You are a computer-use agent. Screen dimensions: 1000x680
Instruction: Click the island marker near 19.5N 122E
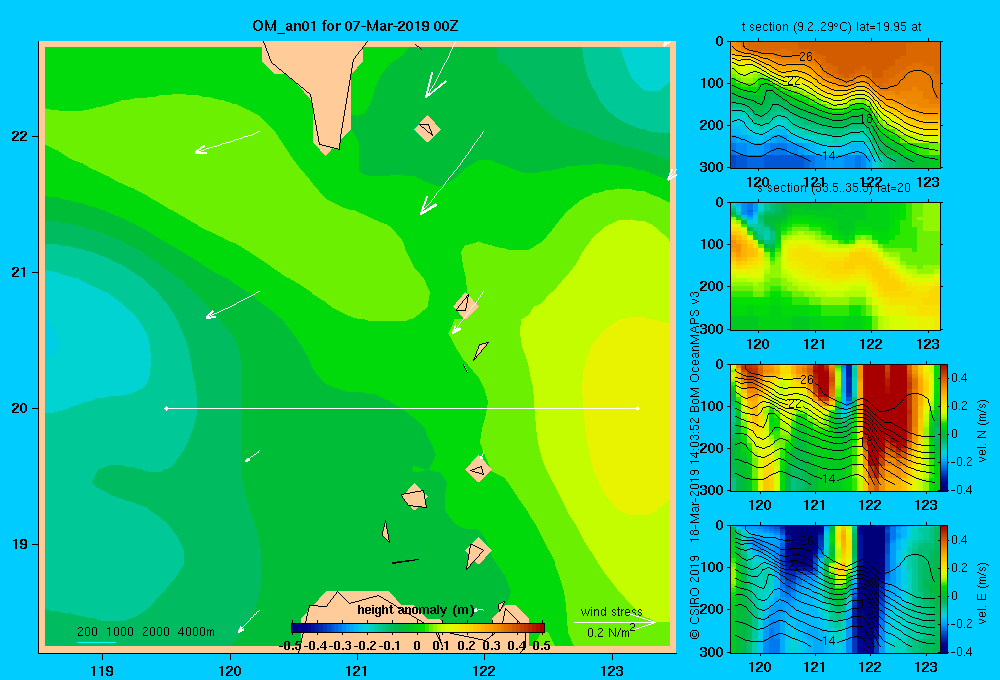point(478,469)
